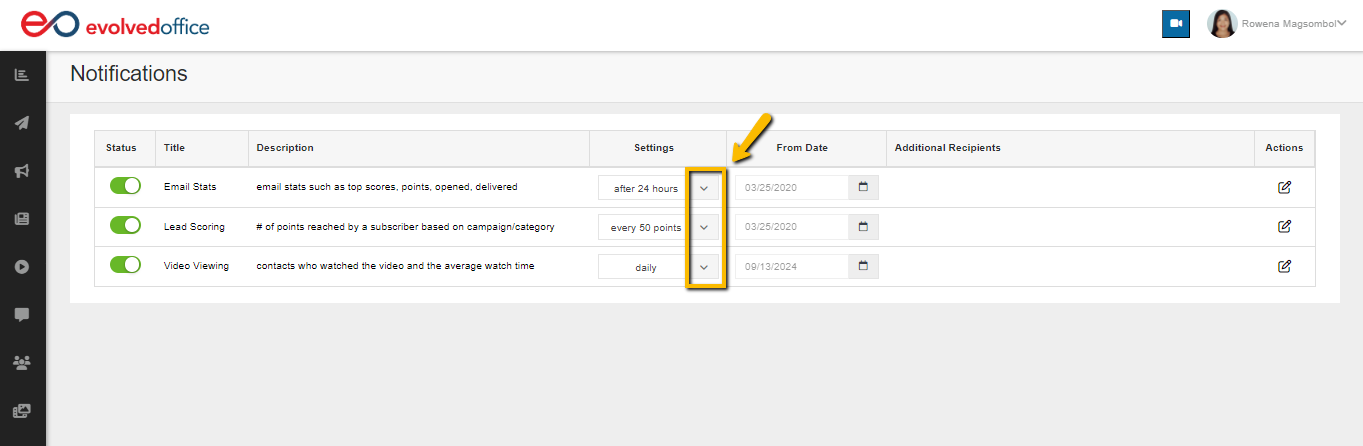Click the paper plane send icon in sidebar
The image size is (1363, 446).
click(22, 123)
